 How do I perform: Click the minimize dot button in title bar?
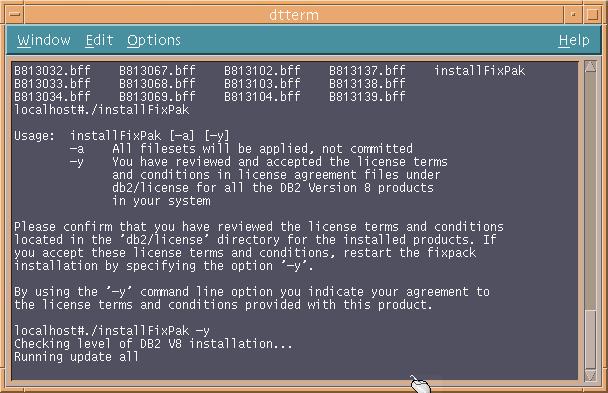573,14
